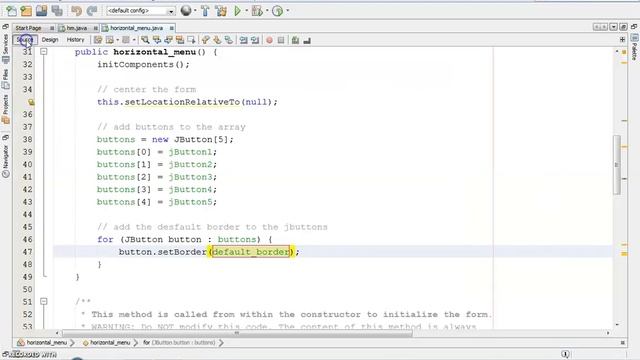The image size is (640, 360).
Task: Open the Profile Project dropdown arrow
Action: [288, 11]
